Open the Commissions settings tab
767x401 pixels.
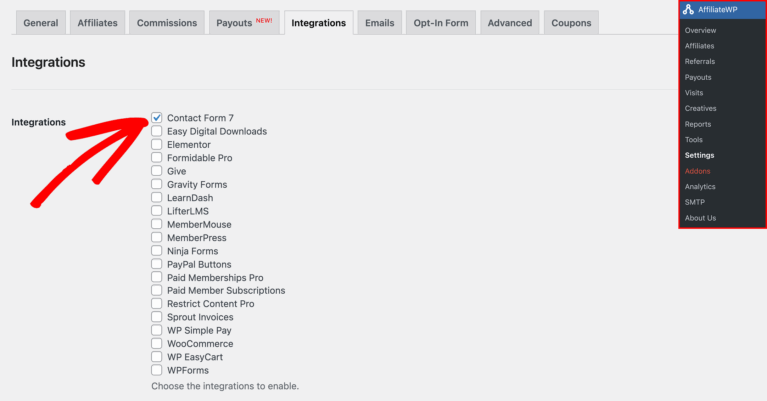pos(166,23)
